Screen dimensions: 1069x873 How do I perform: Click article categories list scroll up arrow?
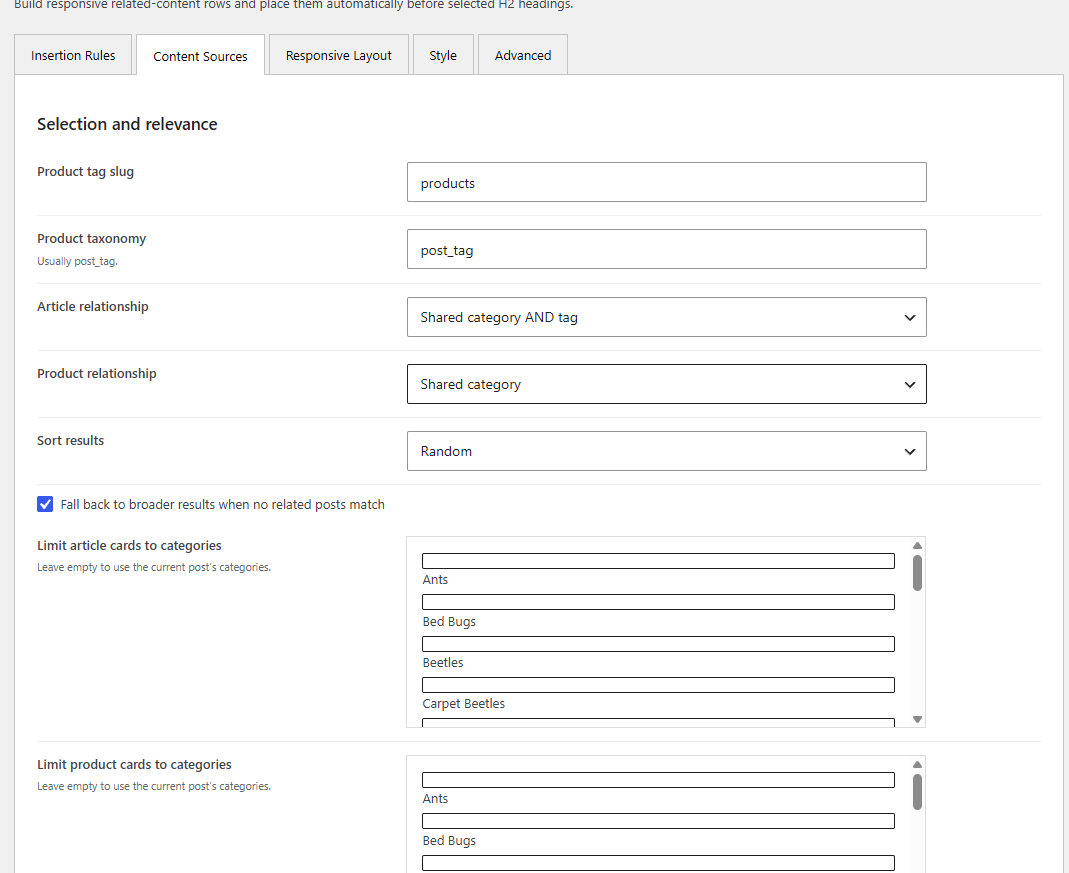[917, 545]
